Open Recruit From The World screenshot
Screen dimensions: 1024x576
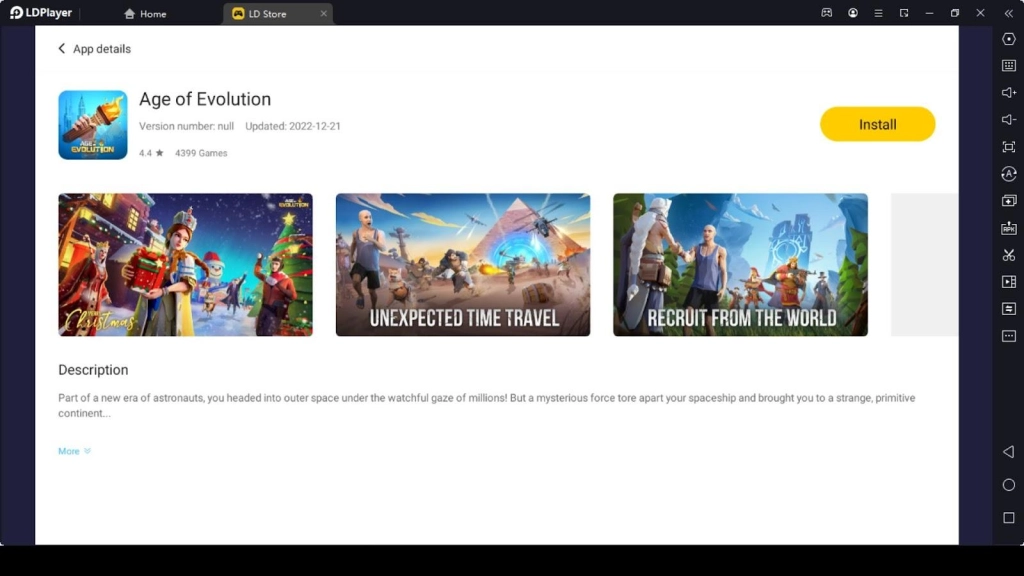click(741, 264)
